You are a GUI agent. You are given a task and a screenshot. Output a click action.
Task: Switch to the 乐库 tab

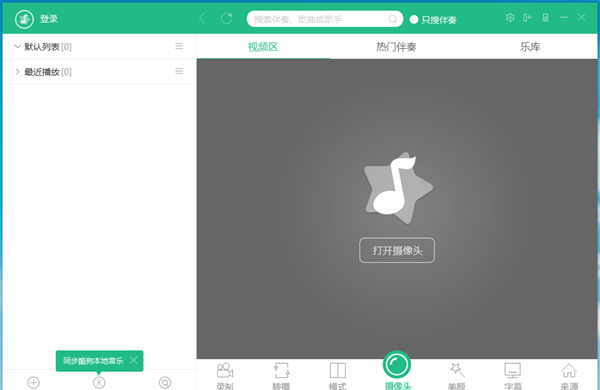point(530,47)
